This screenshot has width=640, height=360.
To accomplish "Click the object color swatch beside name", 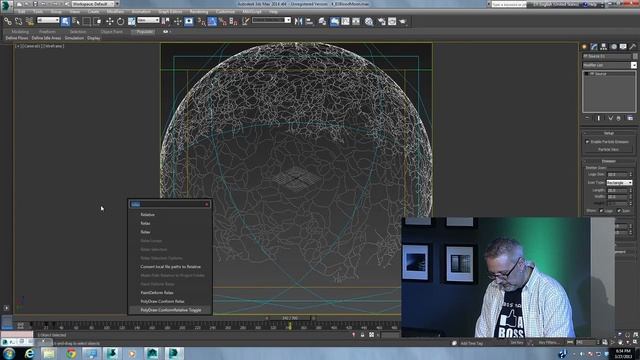I will click(635, 56).
